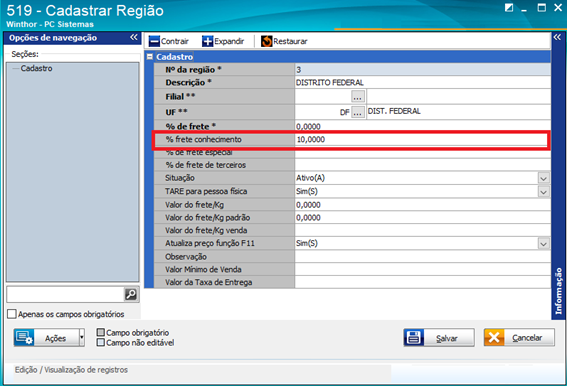Image resolution: width=567 pixels, height=386 pixels.
Task: Click the Informação vertical panel label
Action: click(x=559, y=291)
